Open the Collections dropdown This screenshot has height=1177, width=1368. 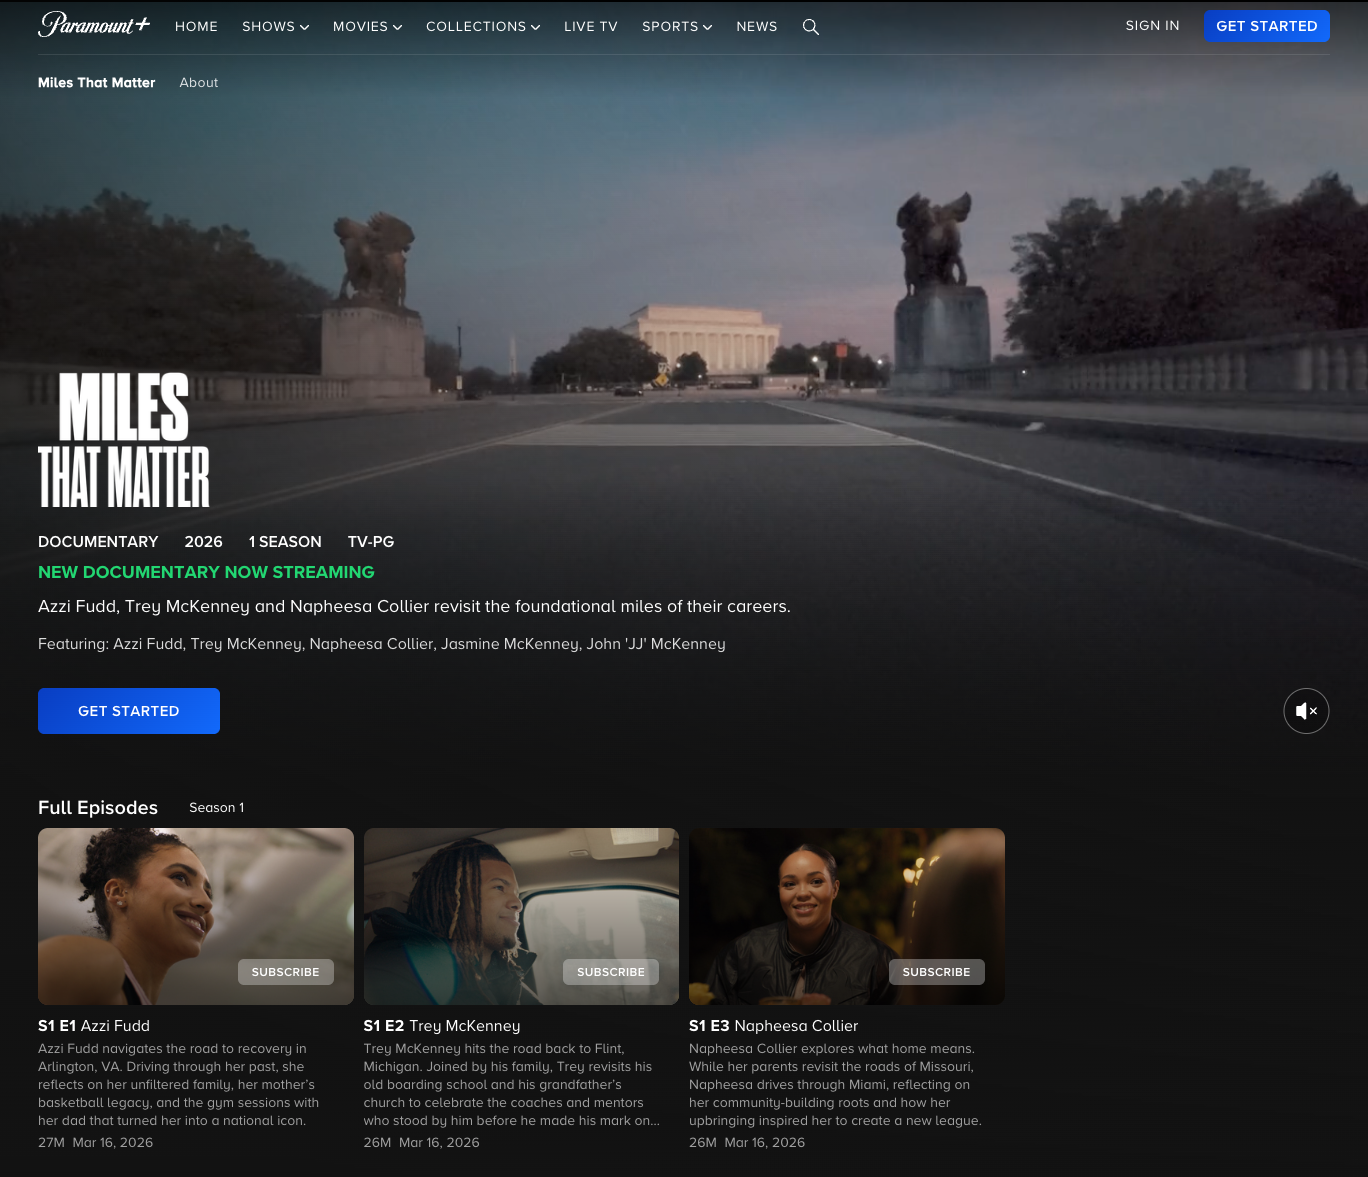(x=483, y=27)
